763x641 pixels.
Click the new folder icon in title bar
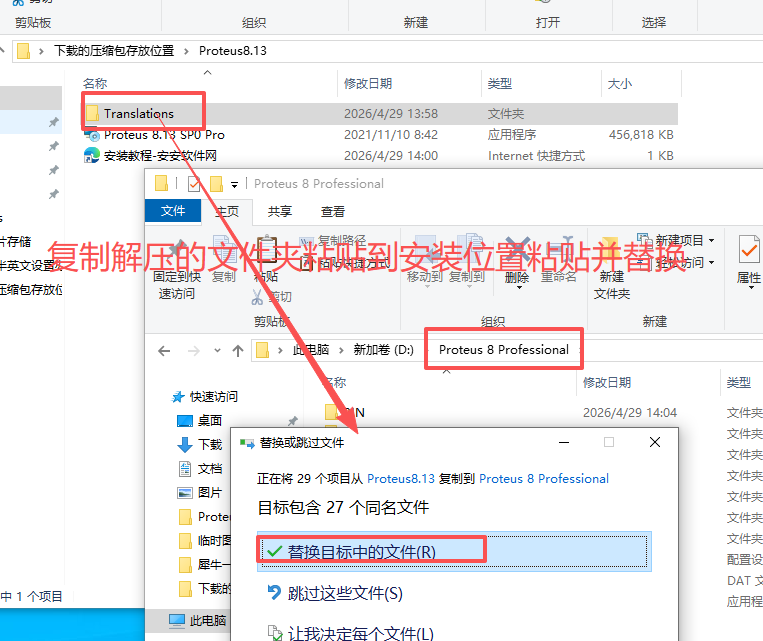(x=216, y=184)
